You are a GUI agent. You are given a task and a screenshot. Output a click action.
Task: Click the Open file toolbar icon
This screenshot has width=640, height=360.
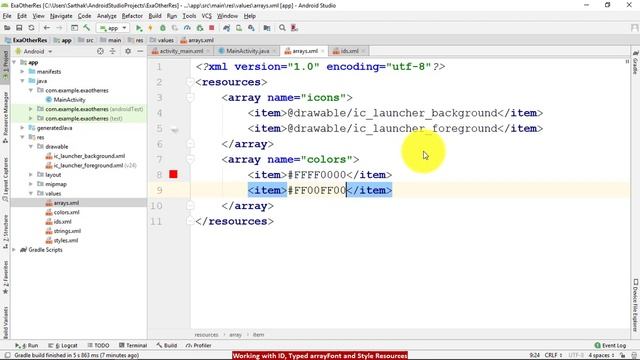coord(7,28)
